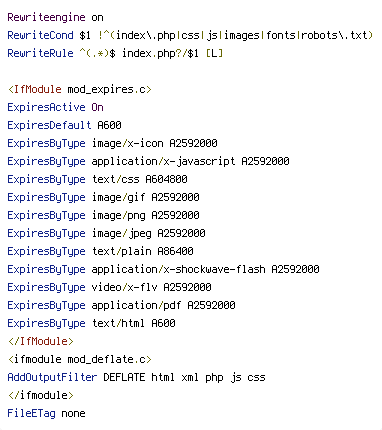Click the application/pdf type text
Screen dimensions: 382x430
[136, 305]
